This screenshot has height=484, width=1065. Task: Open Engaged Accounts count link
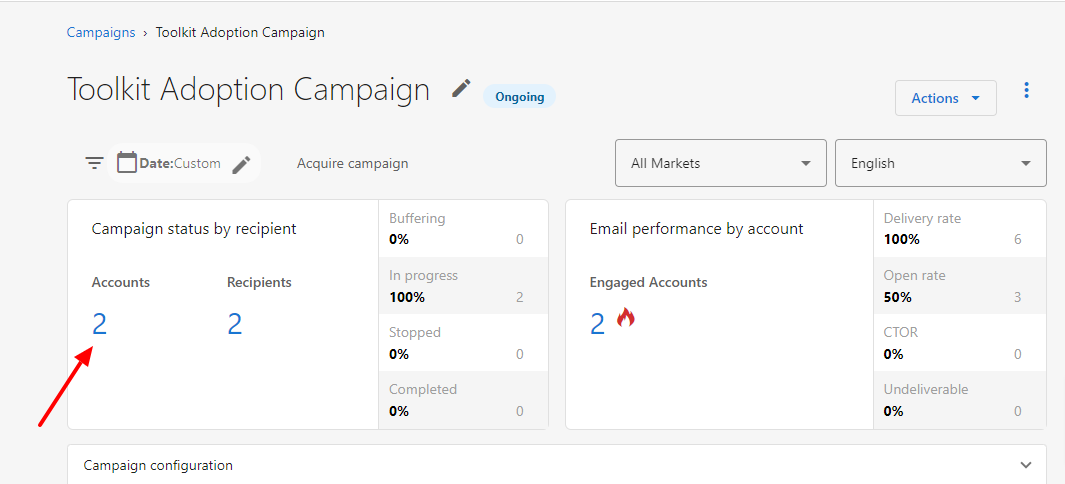[x=597, y=324]
